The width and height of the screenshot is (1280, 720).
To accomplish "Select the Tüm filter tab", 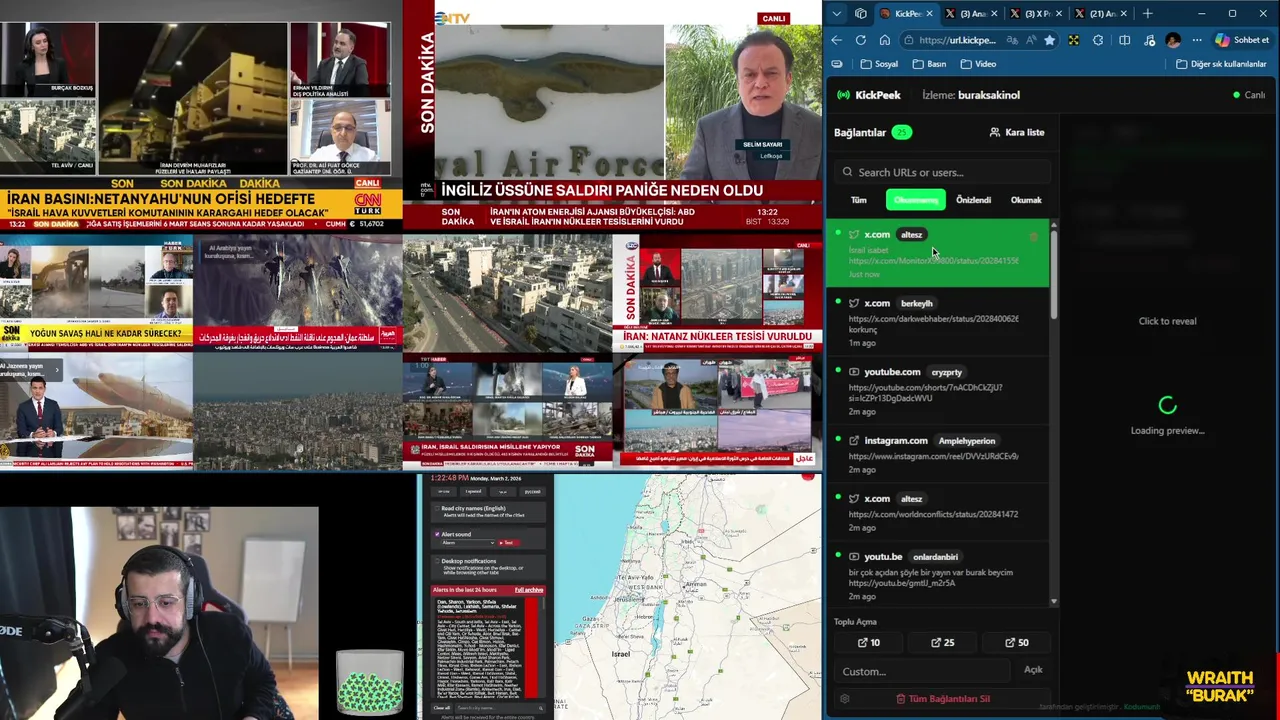I will pos(858,200).
